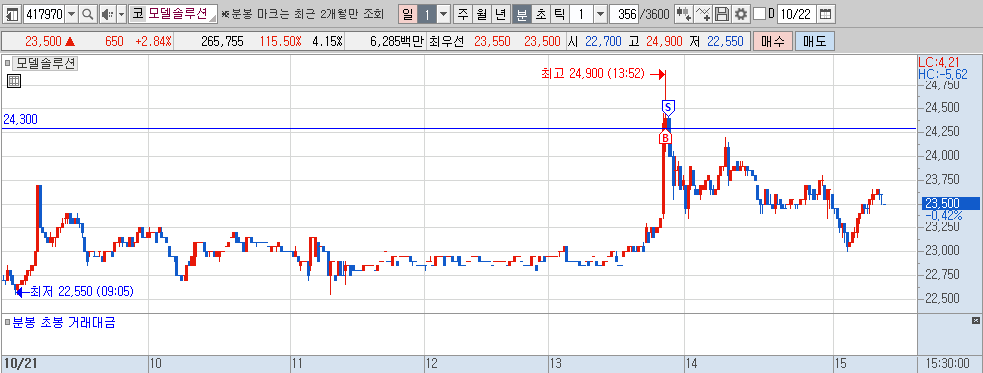Click the data table grid icon on the chart
This screenshot has height=373, width=983.
[x=14, y=80]
